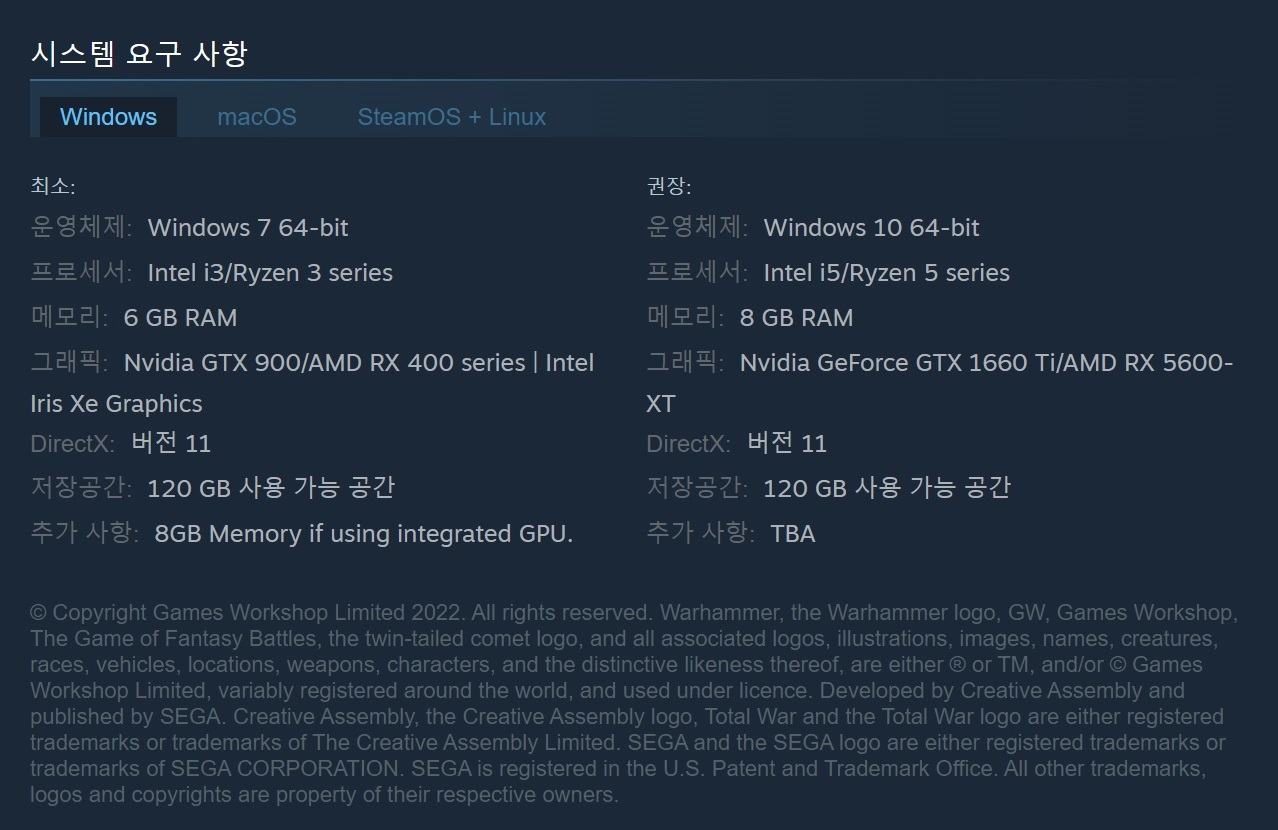Click the 'TBA' additional notes value
Viewport: 1278px width, 830px height.
pyautogui.click(x=793, y=534)
